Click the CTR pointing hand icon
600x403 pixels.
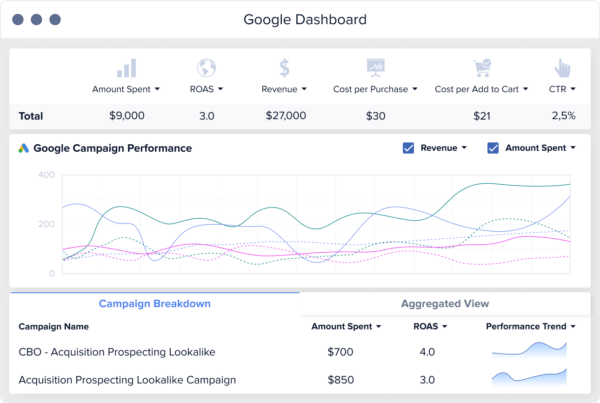pyautogui.click(x=562, y=68)
